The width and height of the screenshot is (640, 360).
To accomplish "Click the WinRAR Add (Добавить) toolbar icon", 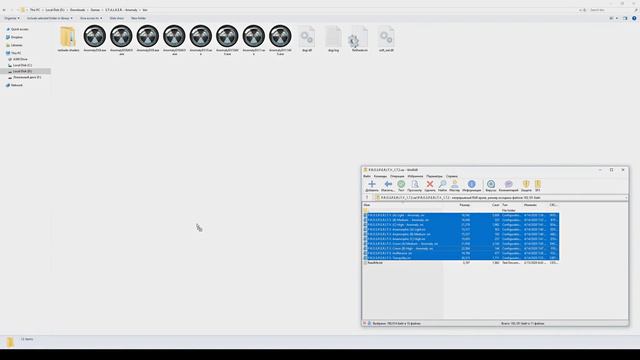I will [371, 186].
